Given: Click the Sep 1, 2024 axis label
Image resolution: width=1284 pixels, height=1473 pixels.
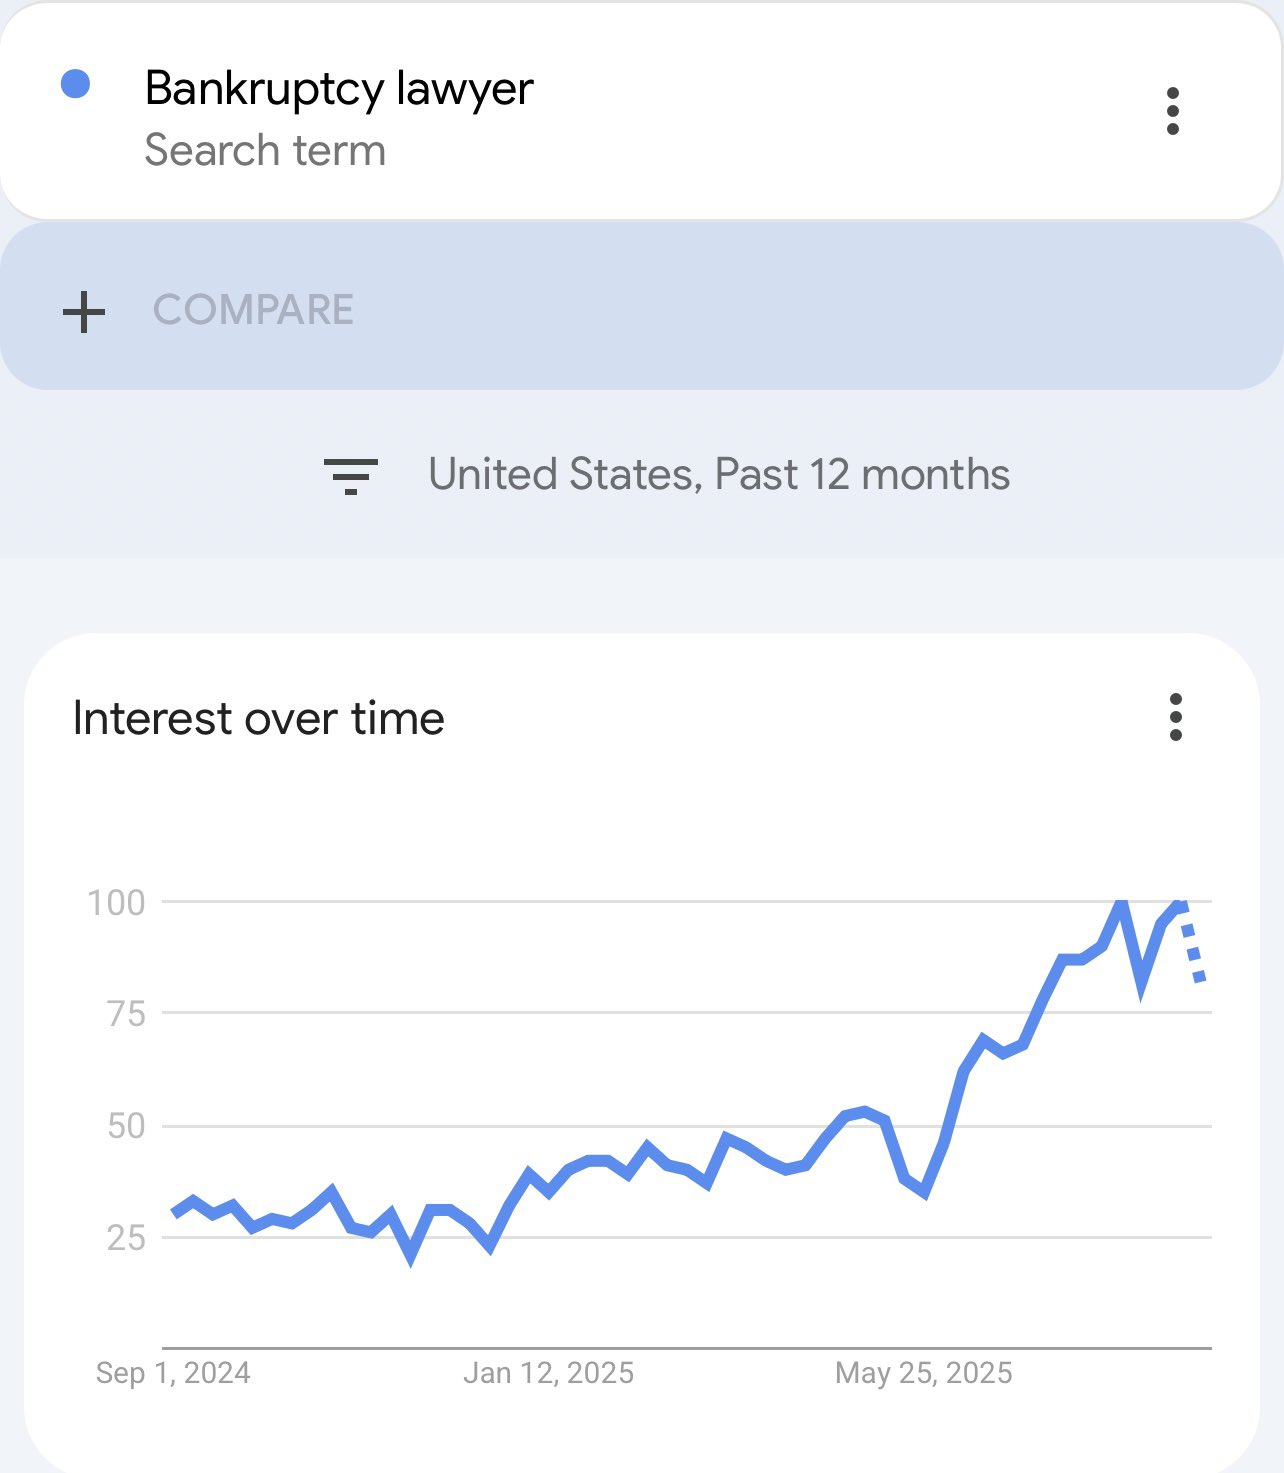Looking at the screenshot, I should (x=173, y=1373).
